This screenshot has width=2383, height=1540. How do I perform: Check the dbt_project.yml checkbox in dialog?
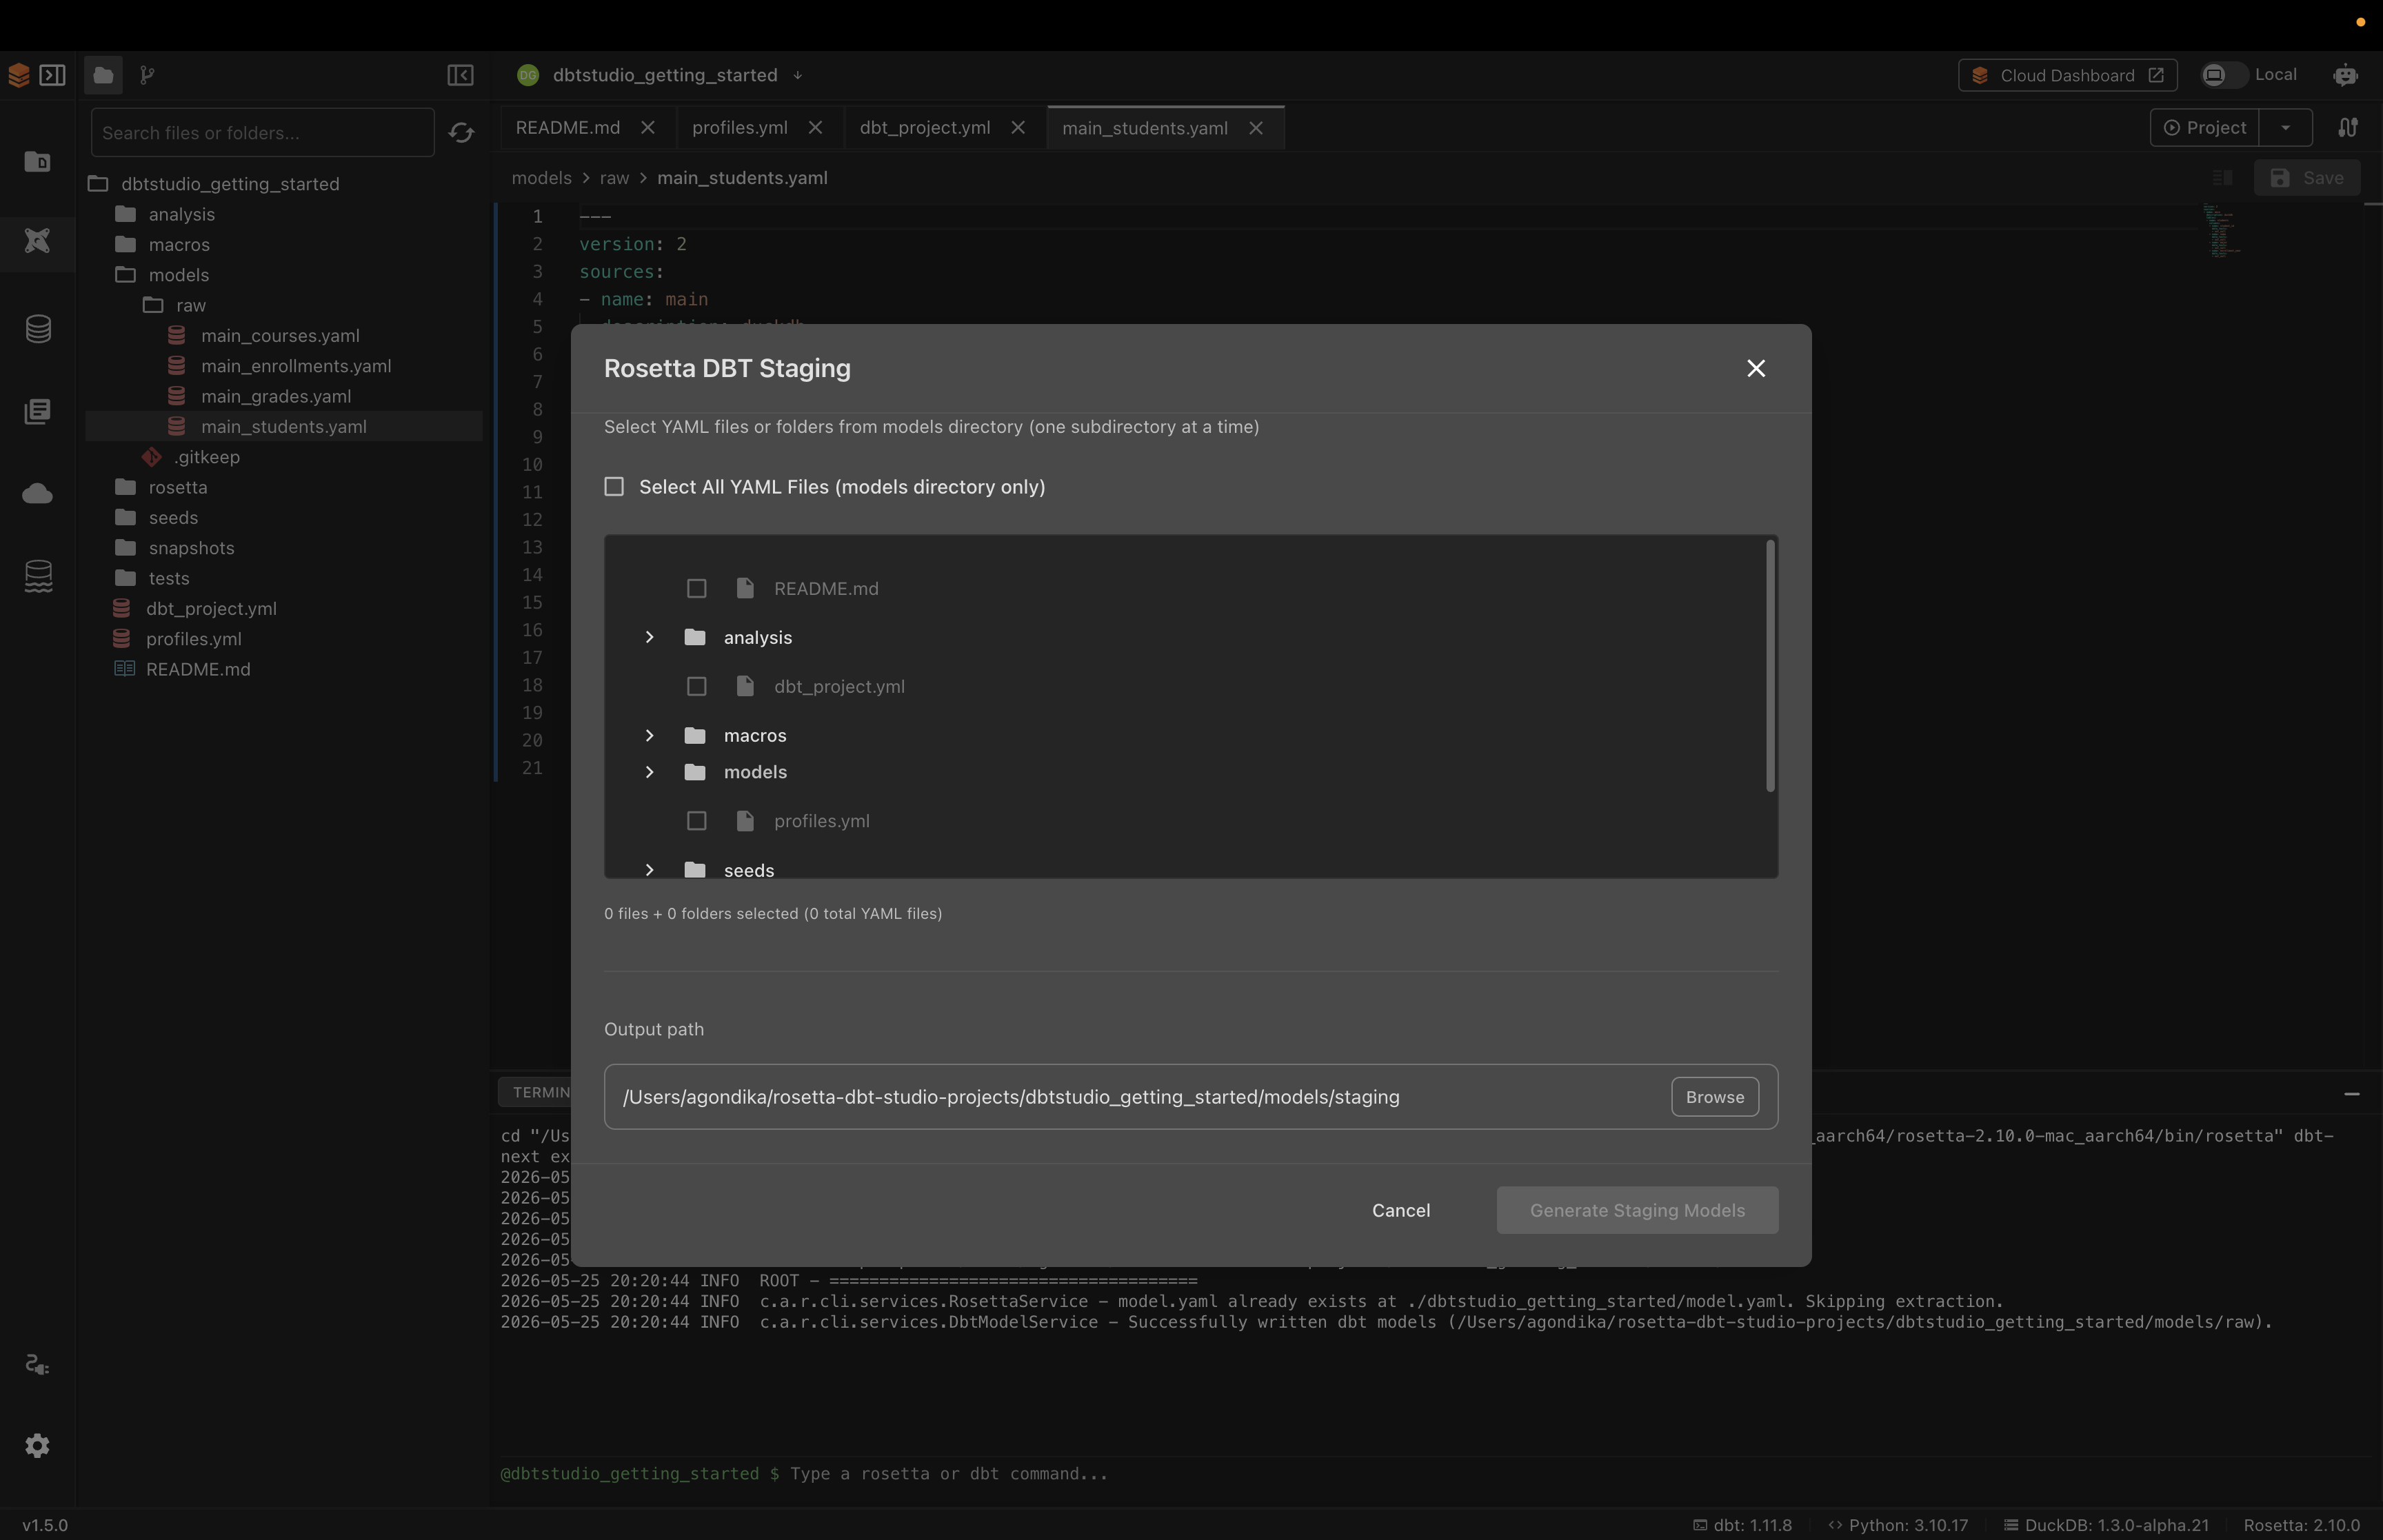pyautogui.click(x=697, y=686)
